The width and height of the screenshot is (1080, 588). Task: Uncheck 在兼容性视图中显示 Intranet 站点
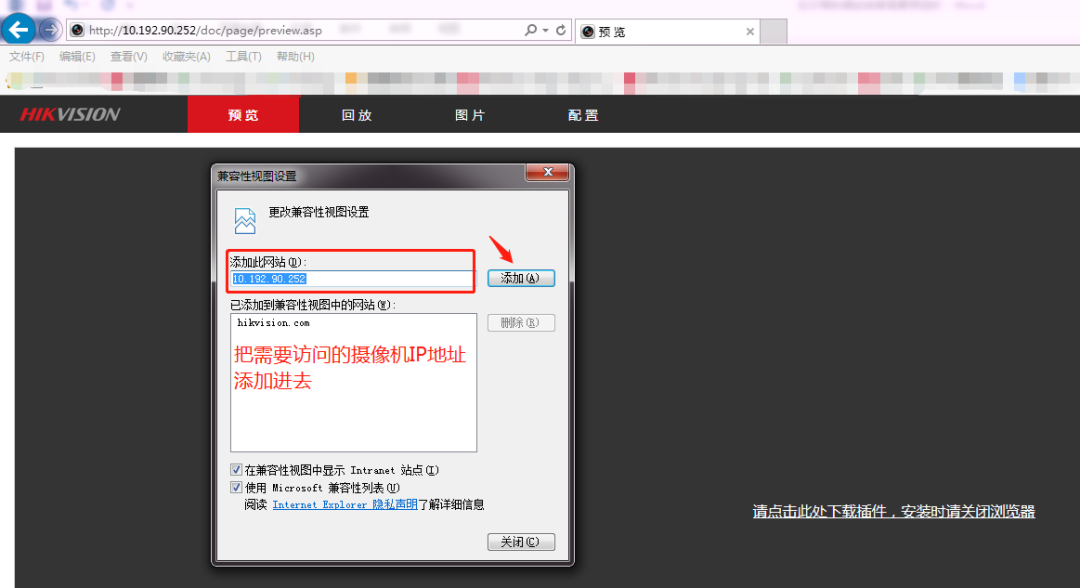pyautogui.click(x=236, y=469)
